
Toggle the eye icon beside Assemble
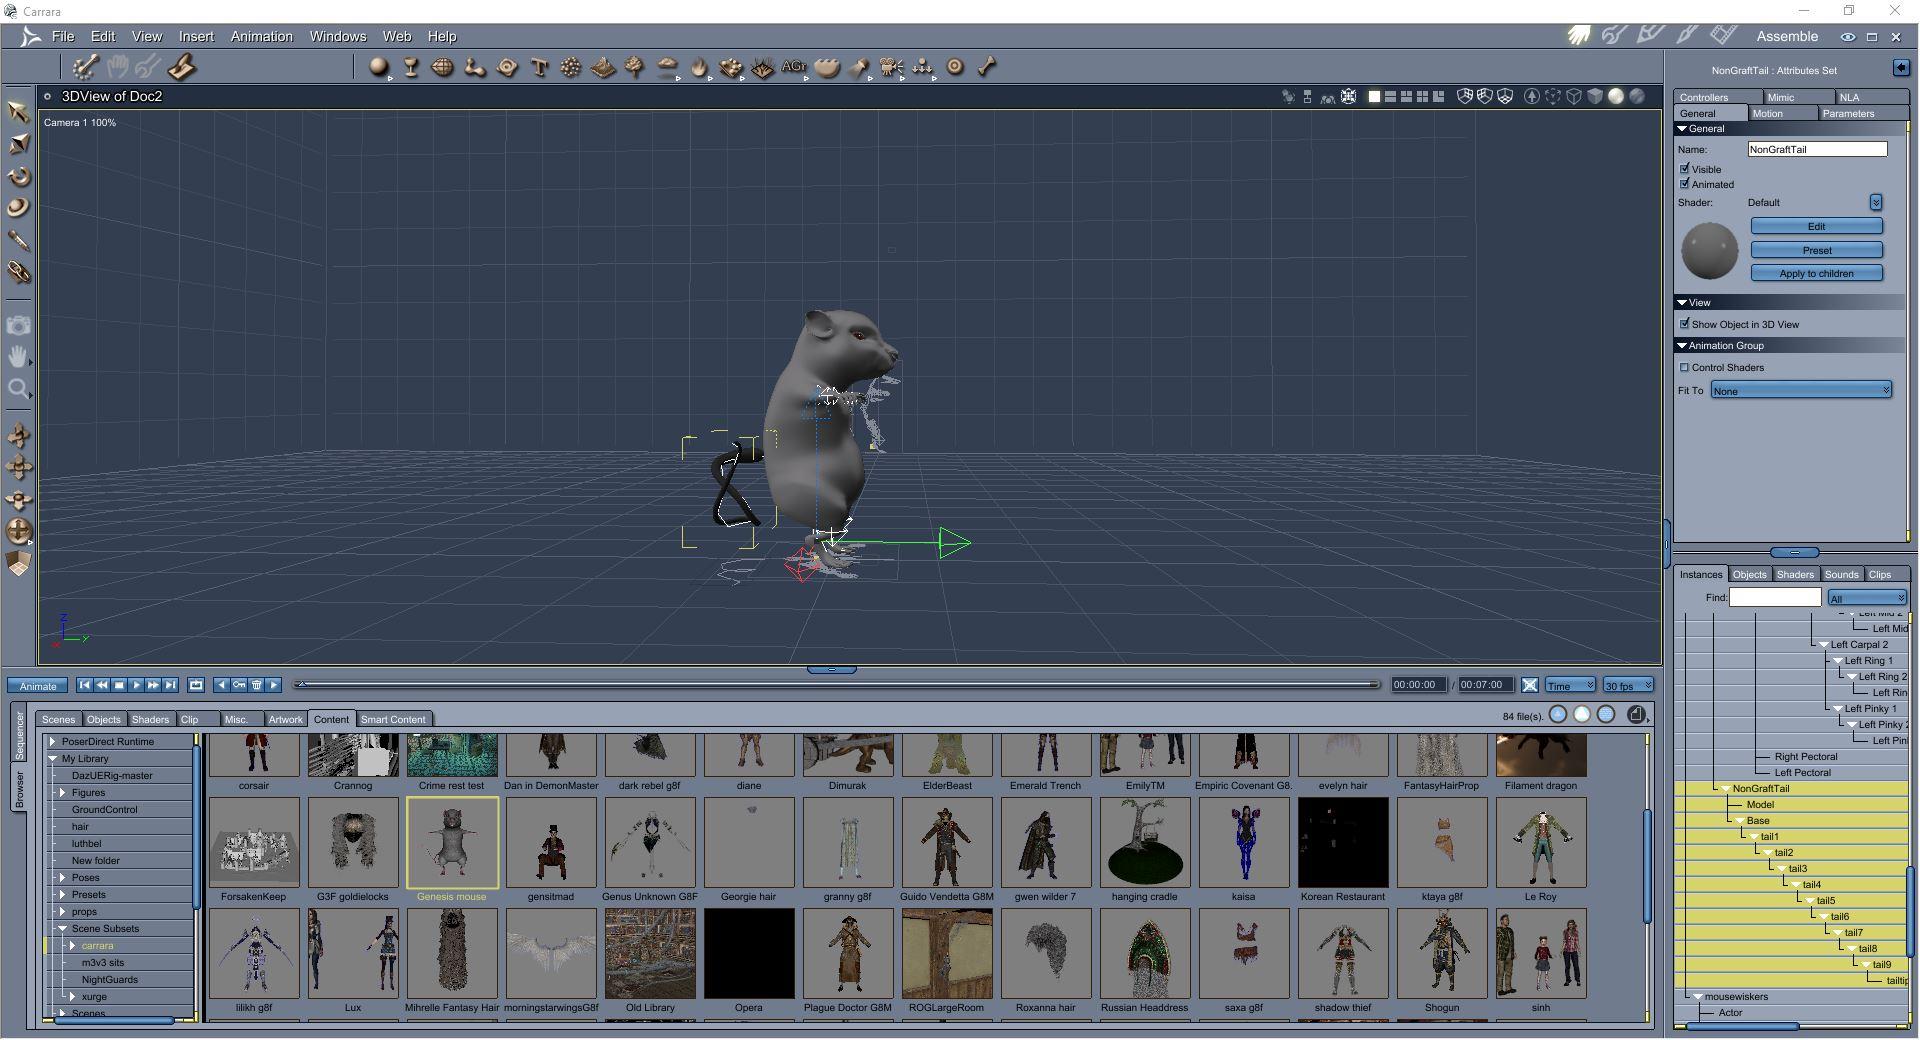pyautogui.click(x=1847, y=37)
